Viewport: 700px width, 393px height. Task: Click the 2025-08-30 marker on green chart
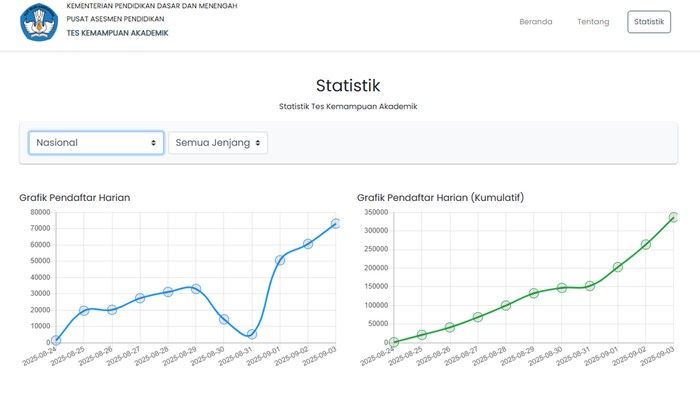562,288
